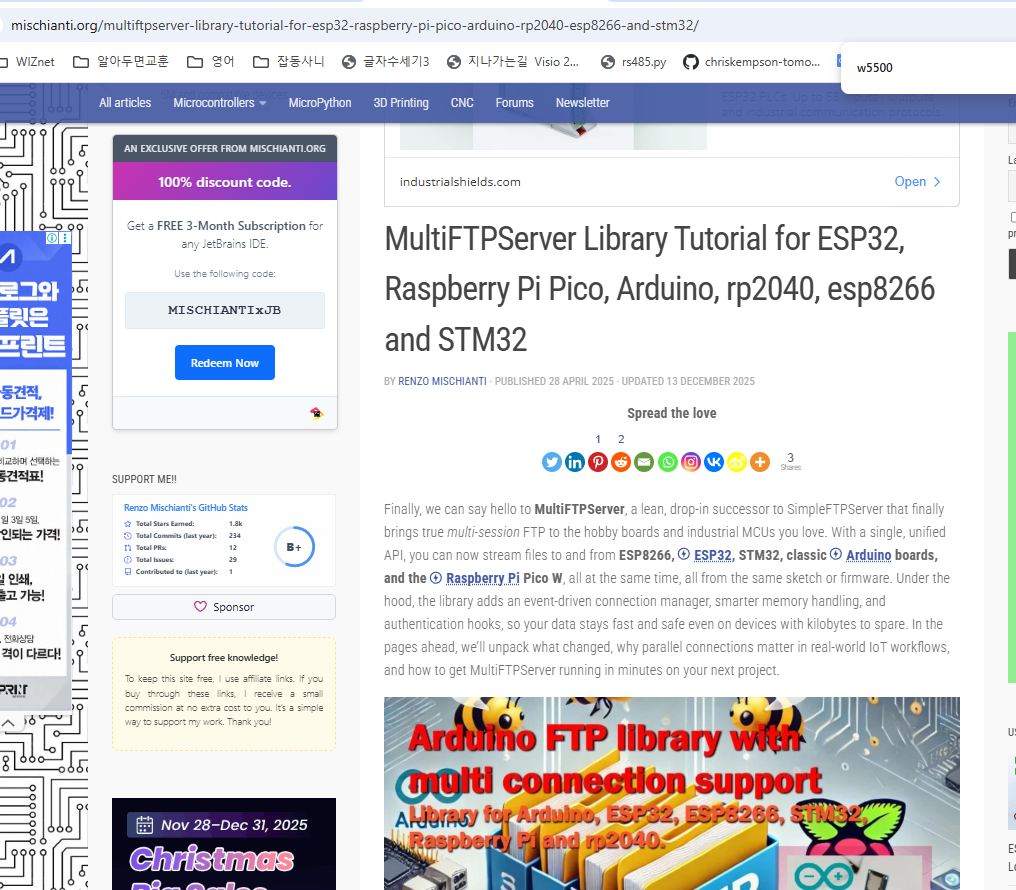
Task: Expand the Microcontrollers menu dropdown
Action: 219,102
